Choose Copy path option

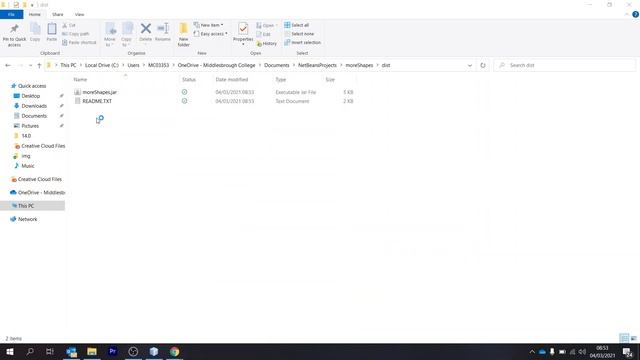[76, 34]
